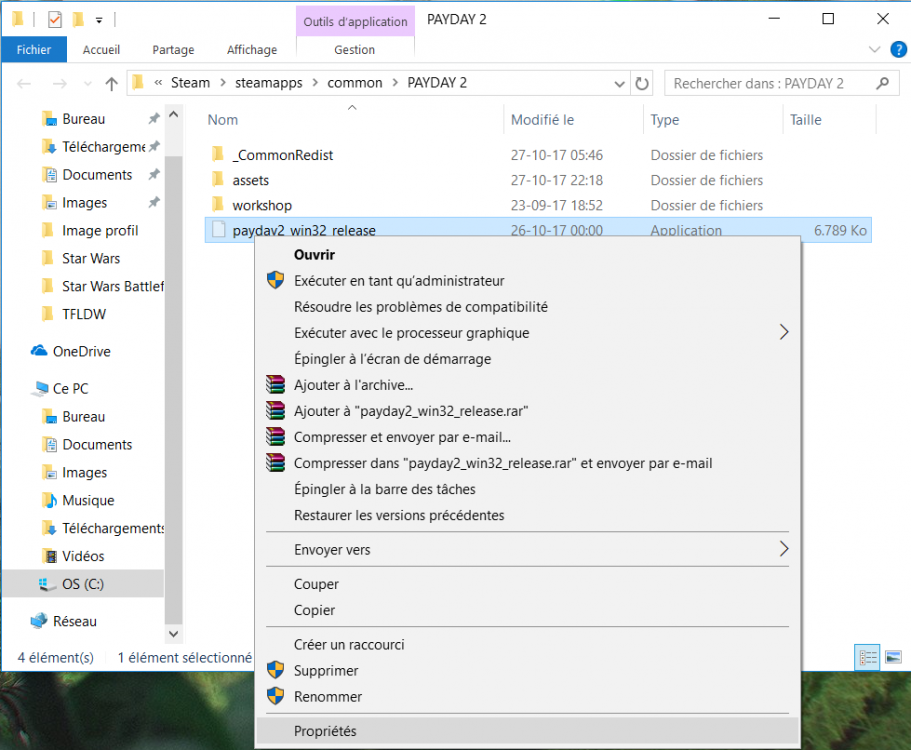Sort files by 'Modifié le' column

[x=542, y=120]
